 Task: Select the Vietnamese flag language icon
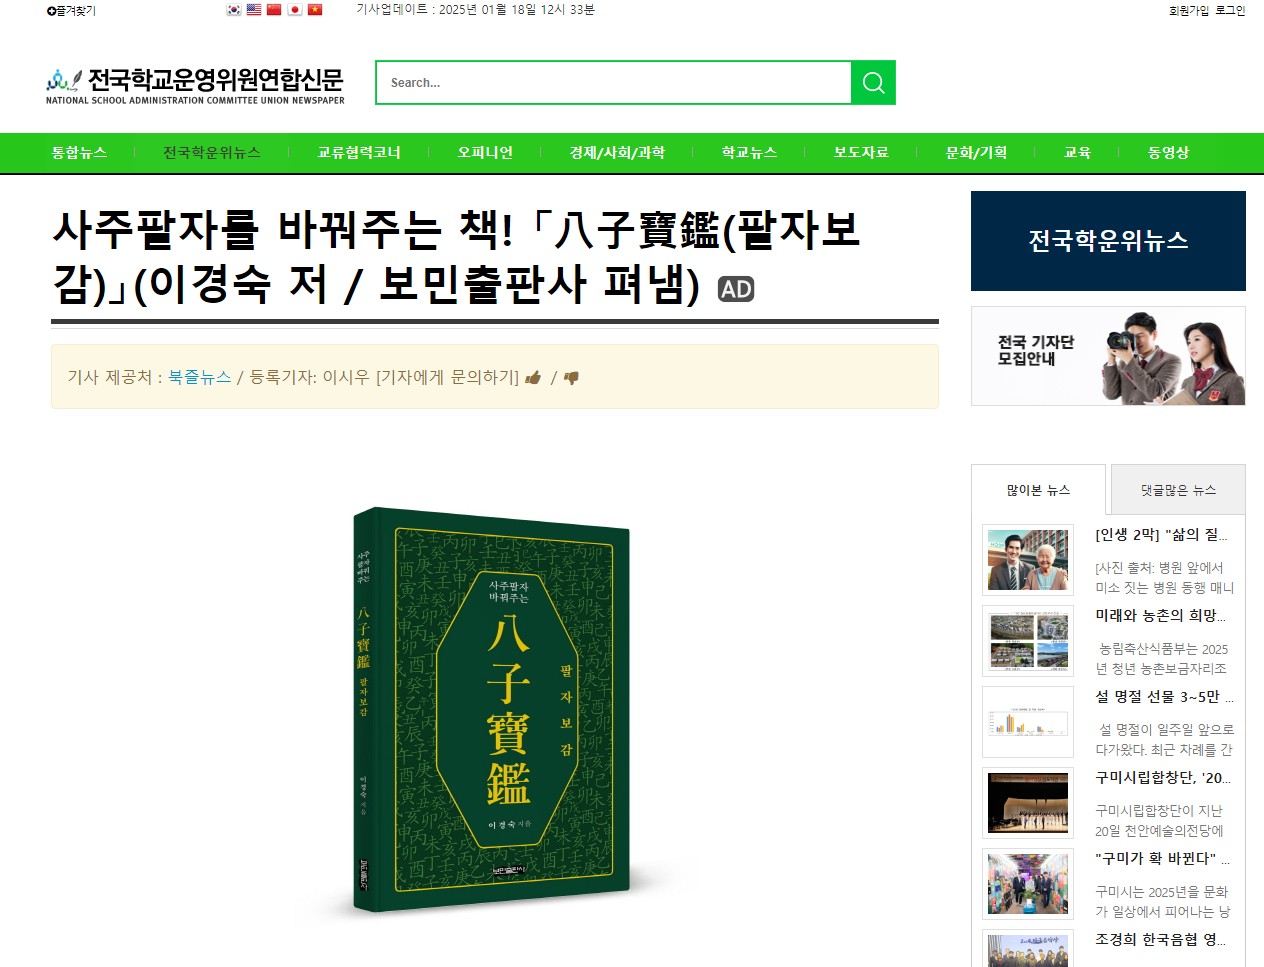coord(315,9)
